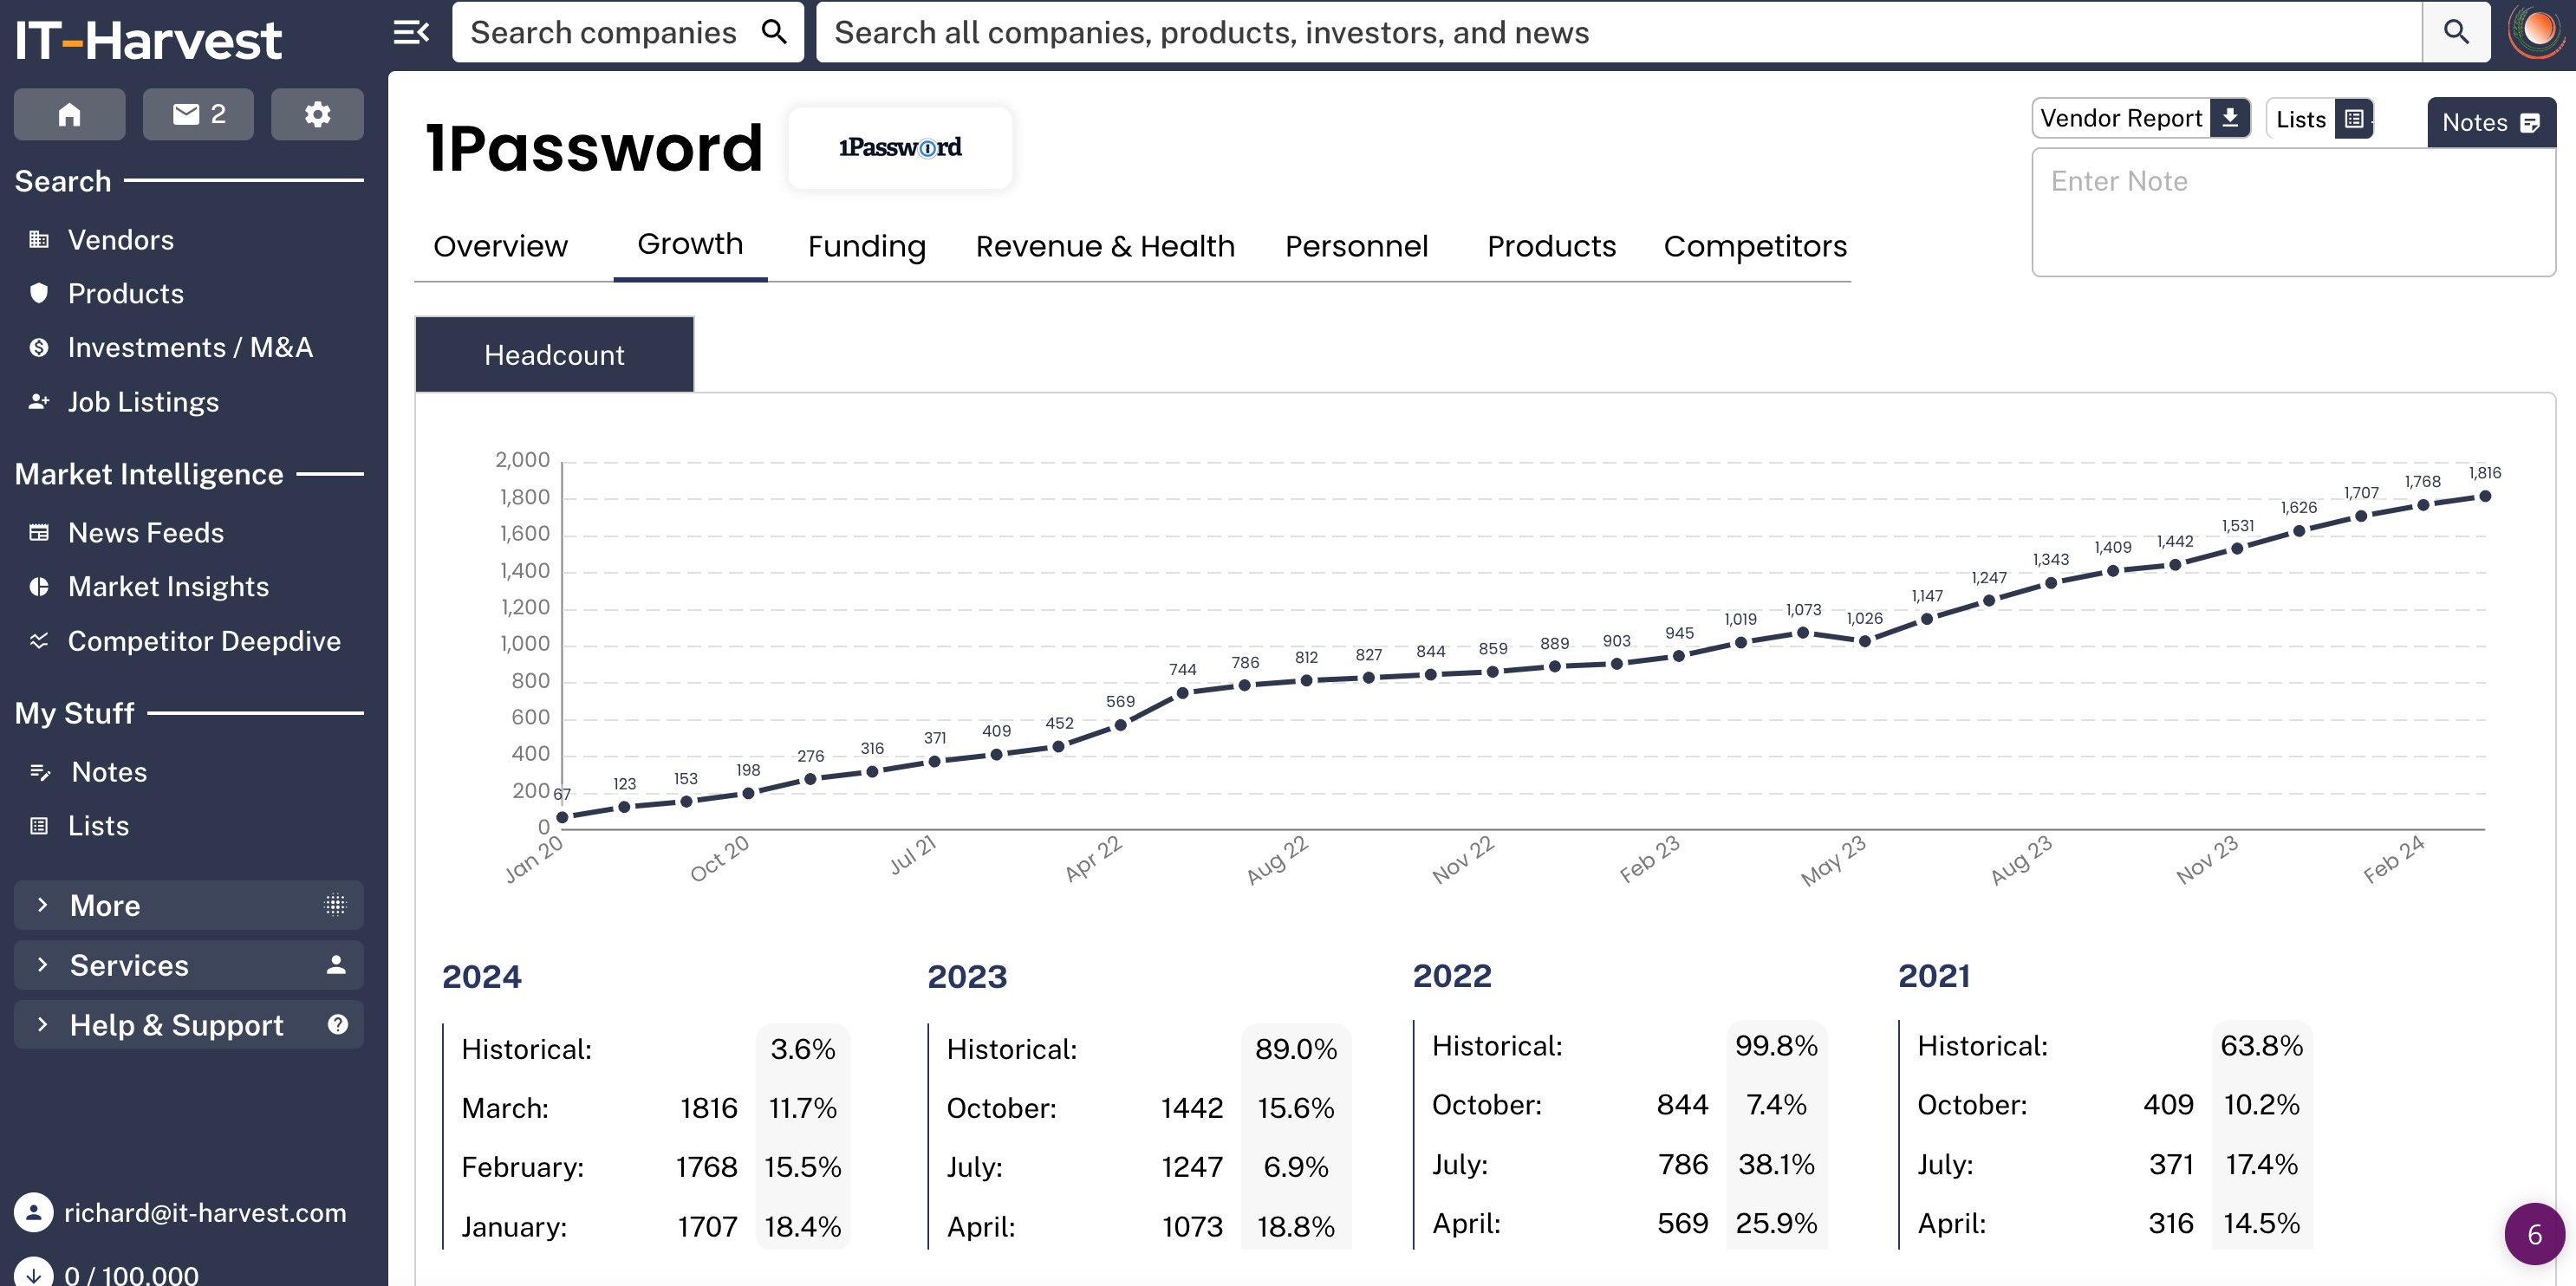The height and width of the screenshot is (1286, 2576).
Task: Click the 744 data point on chart
Action: pyautogui.click(x=1182, y=693)
